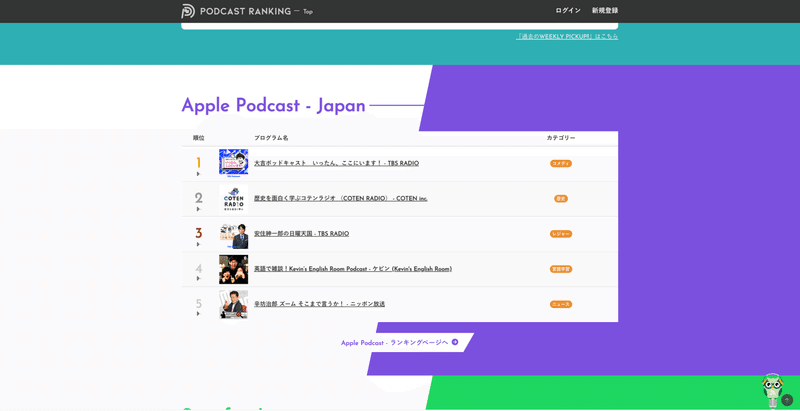
Task: Click Kevin's English Room cover thumbnail
Action: (x=234, y=269)
